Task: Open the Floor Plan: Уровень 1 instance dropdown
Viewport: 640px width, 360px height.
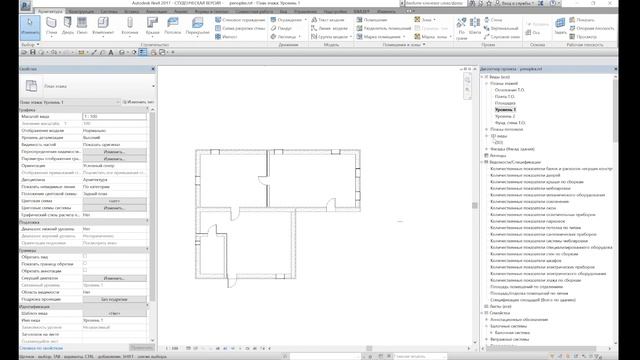Action: [x=118, y=102]
